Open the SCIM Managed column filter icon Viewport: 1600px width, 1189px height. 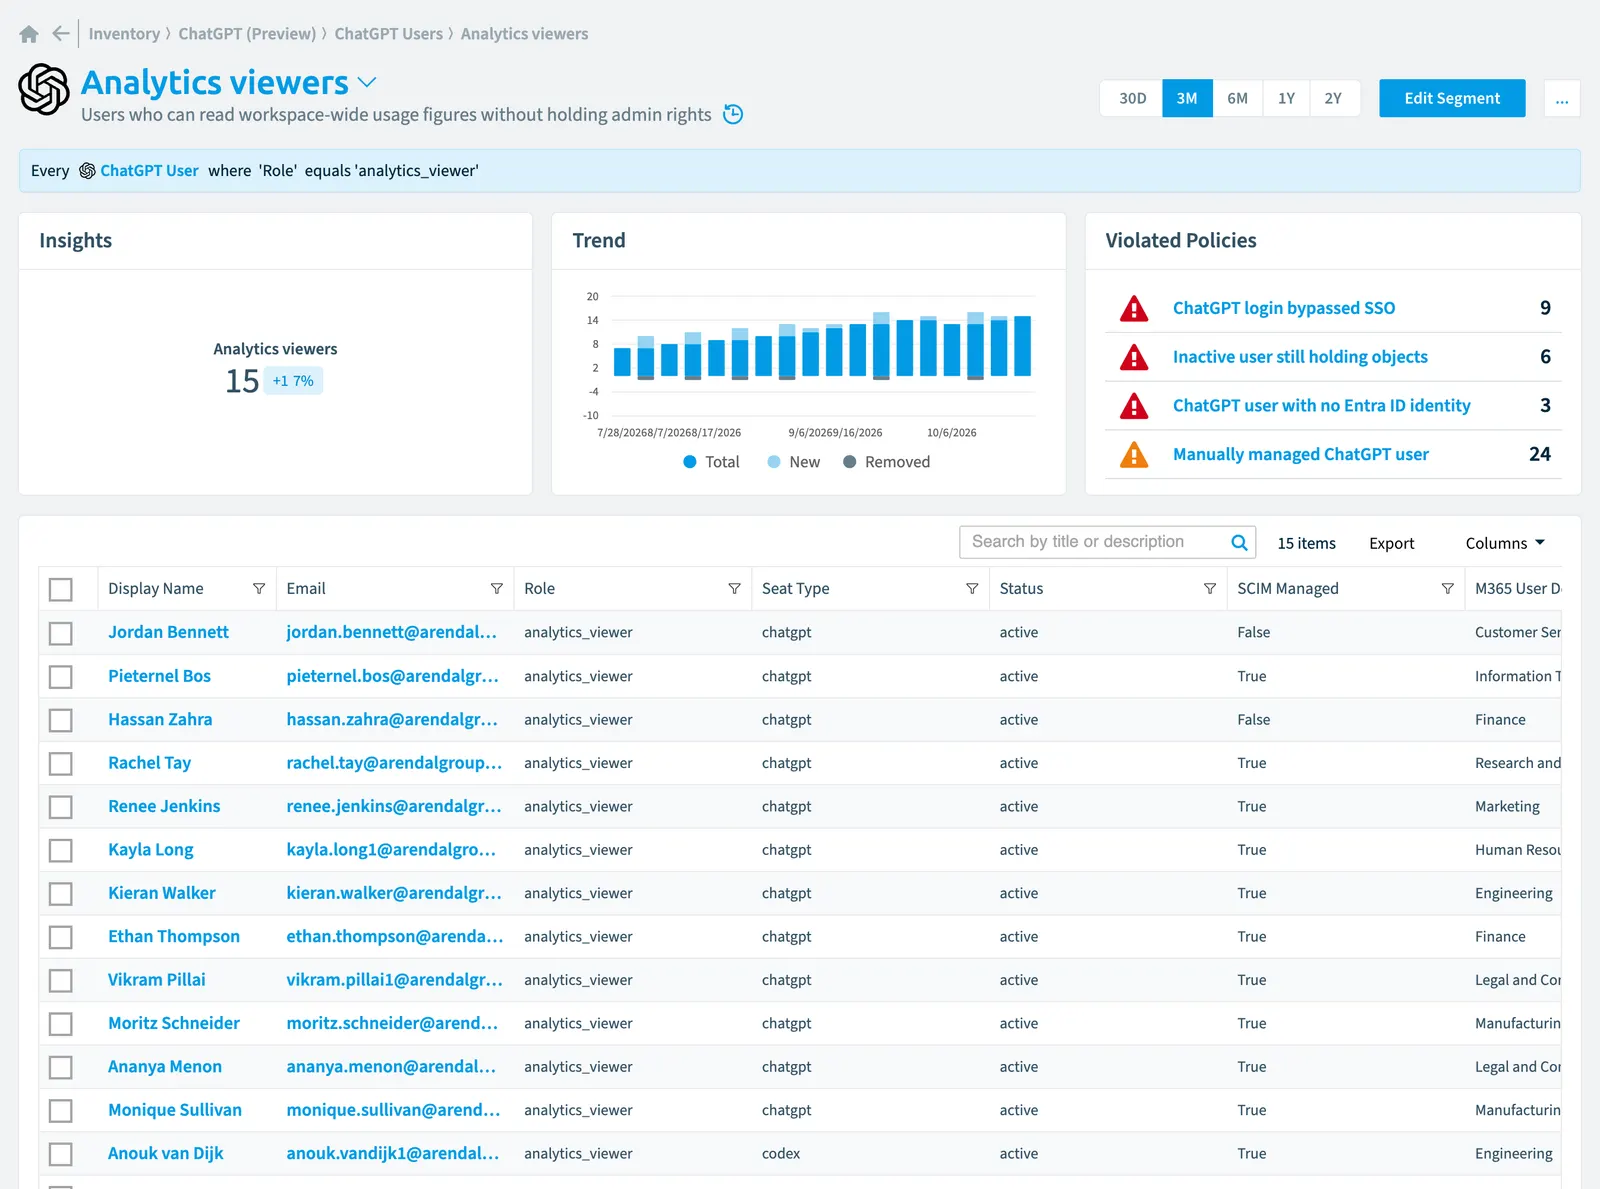tap(1447, 589)
